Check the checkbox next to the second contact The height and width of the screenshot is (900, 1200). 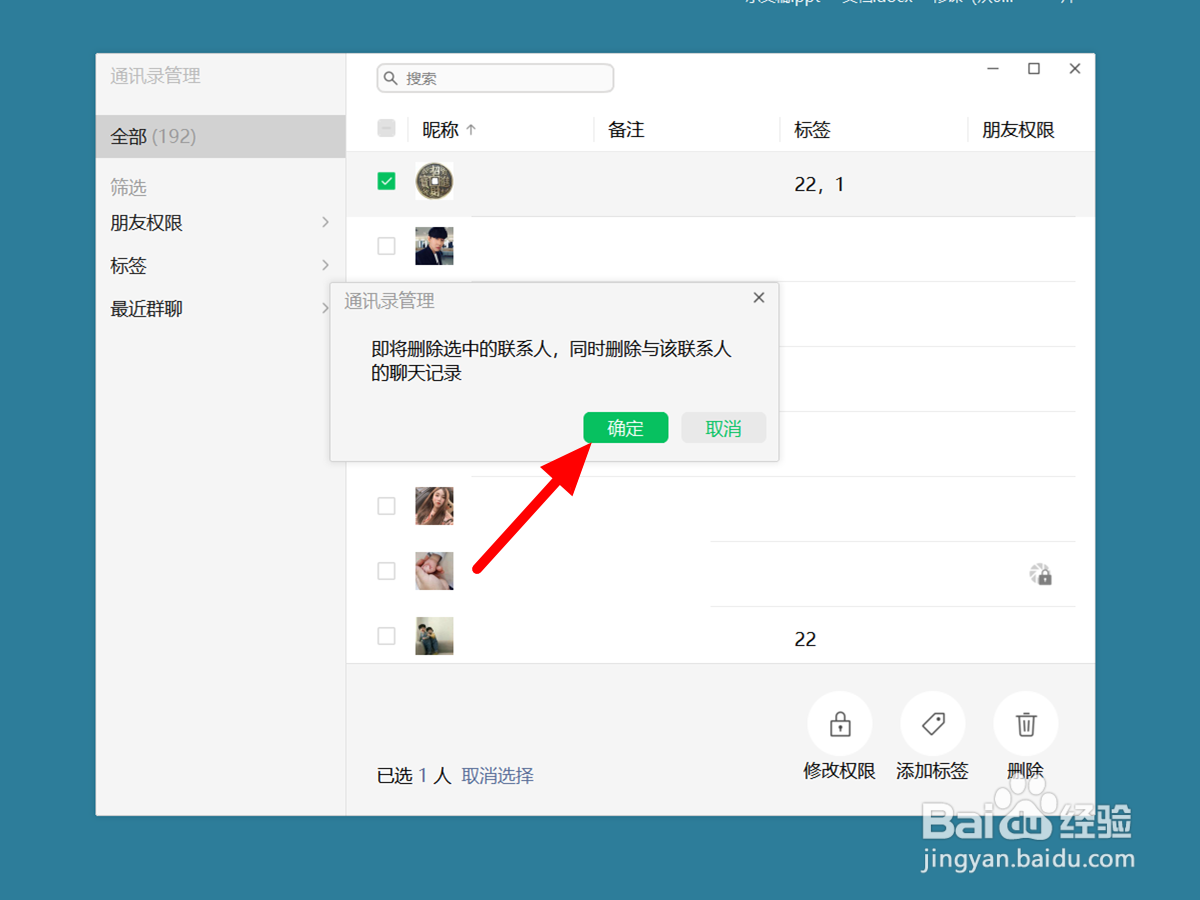(x=386, y=246)
